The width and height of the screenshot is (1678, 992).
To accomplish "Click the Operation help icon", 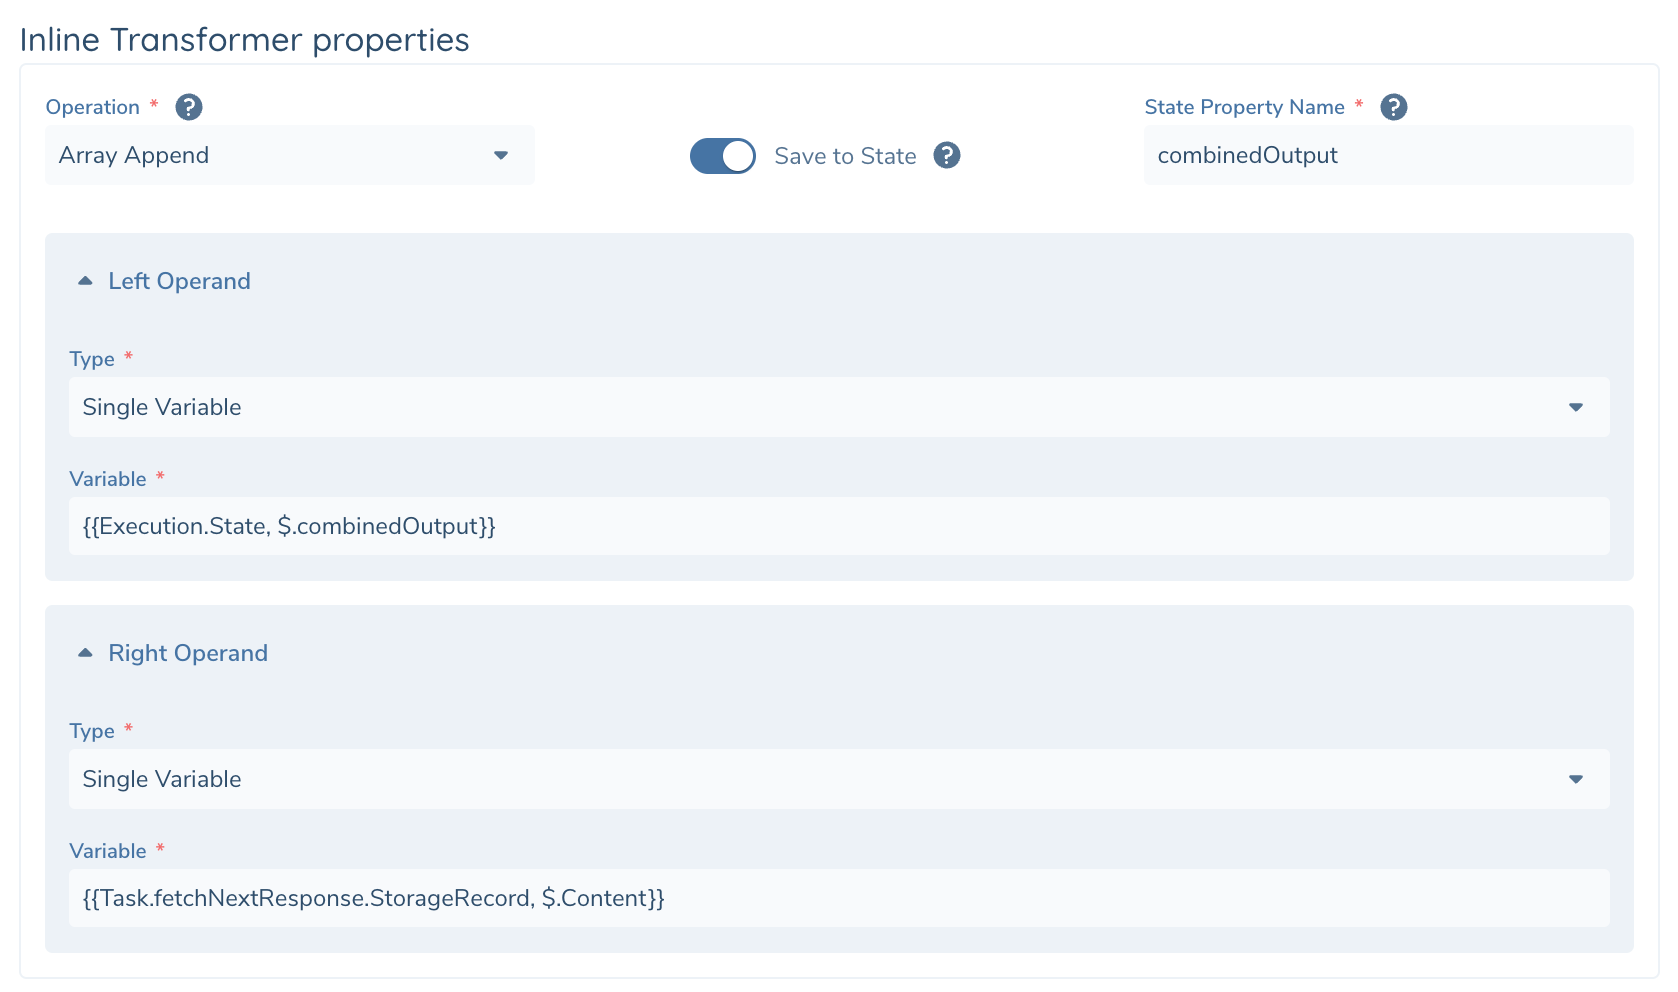I will 190,106.
